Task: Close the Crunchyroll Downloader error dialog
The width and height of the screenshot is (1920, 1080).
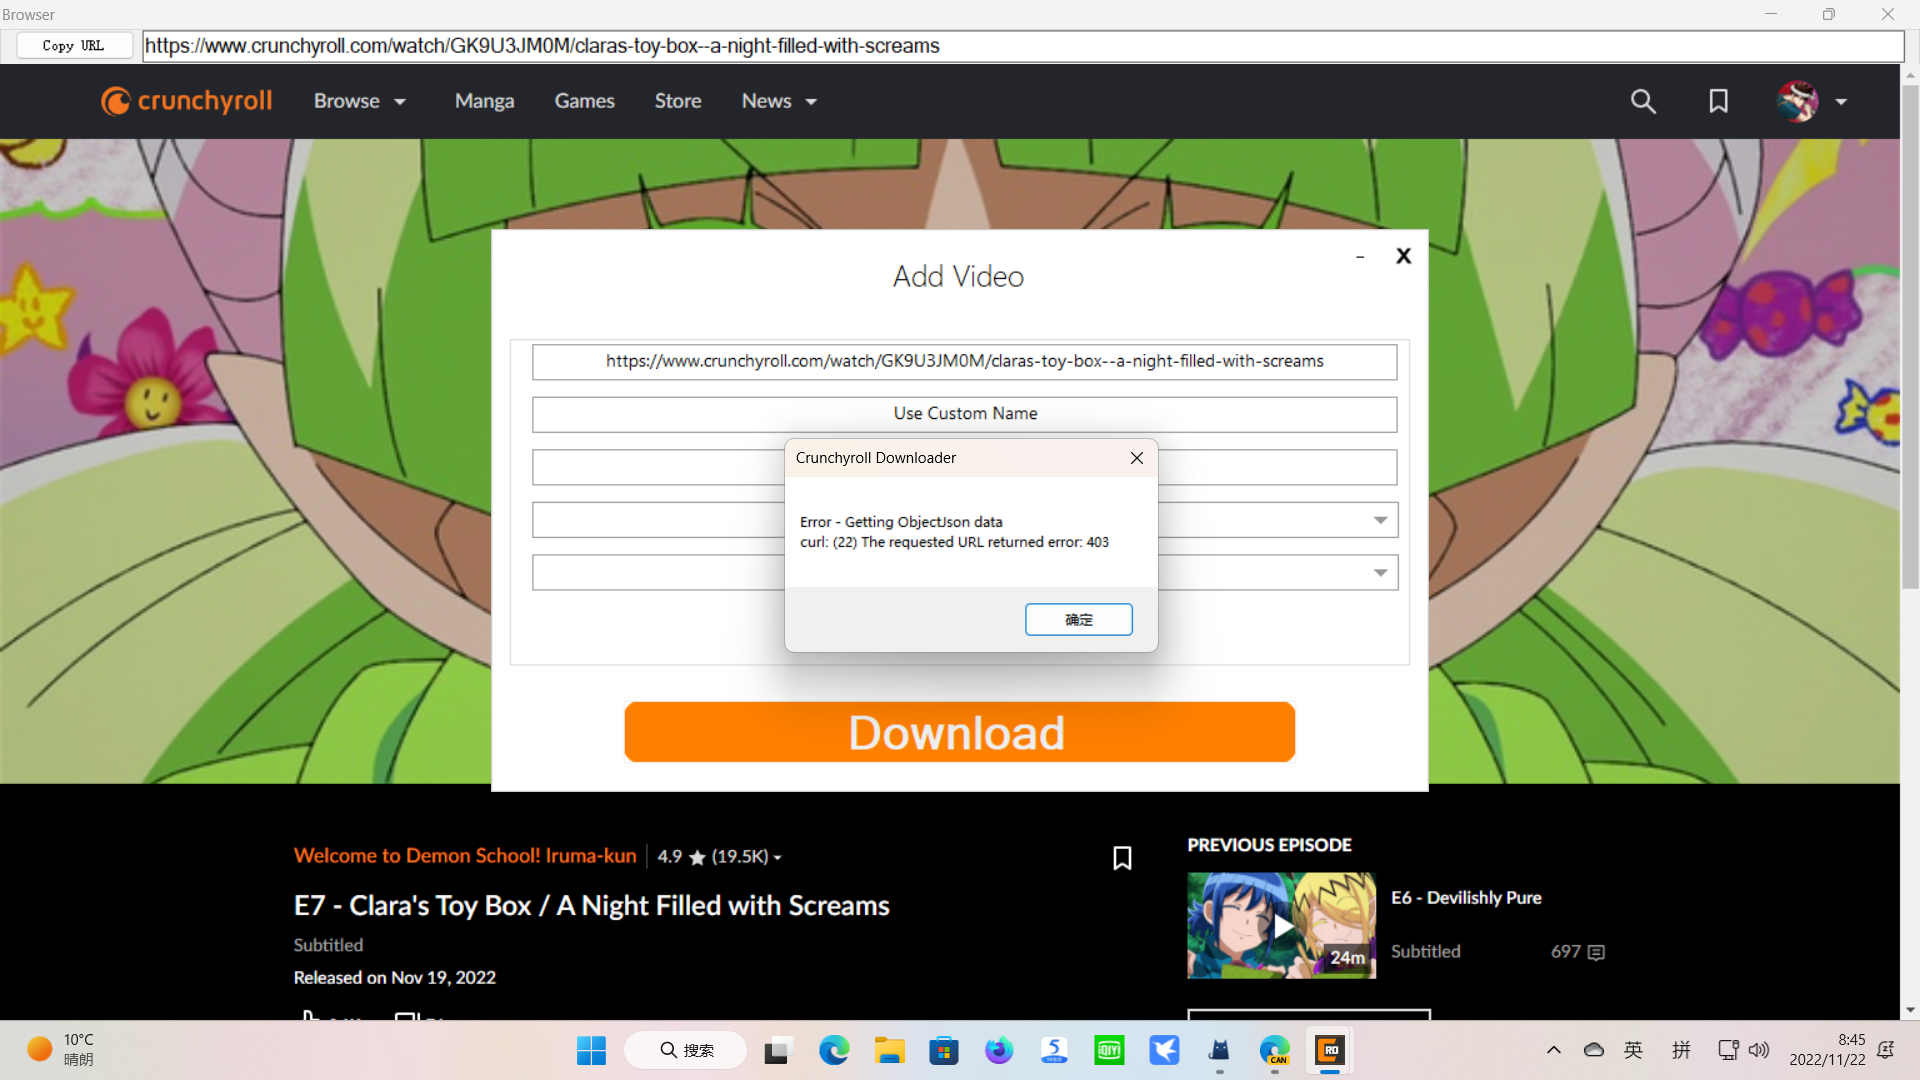Action: (1136, 458)
